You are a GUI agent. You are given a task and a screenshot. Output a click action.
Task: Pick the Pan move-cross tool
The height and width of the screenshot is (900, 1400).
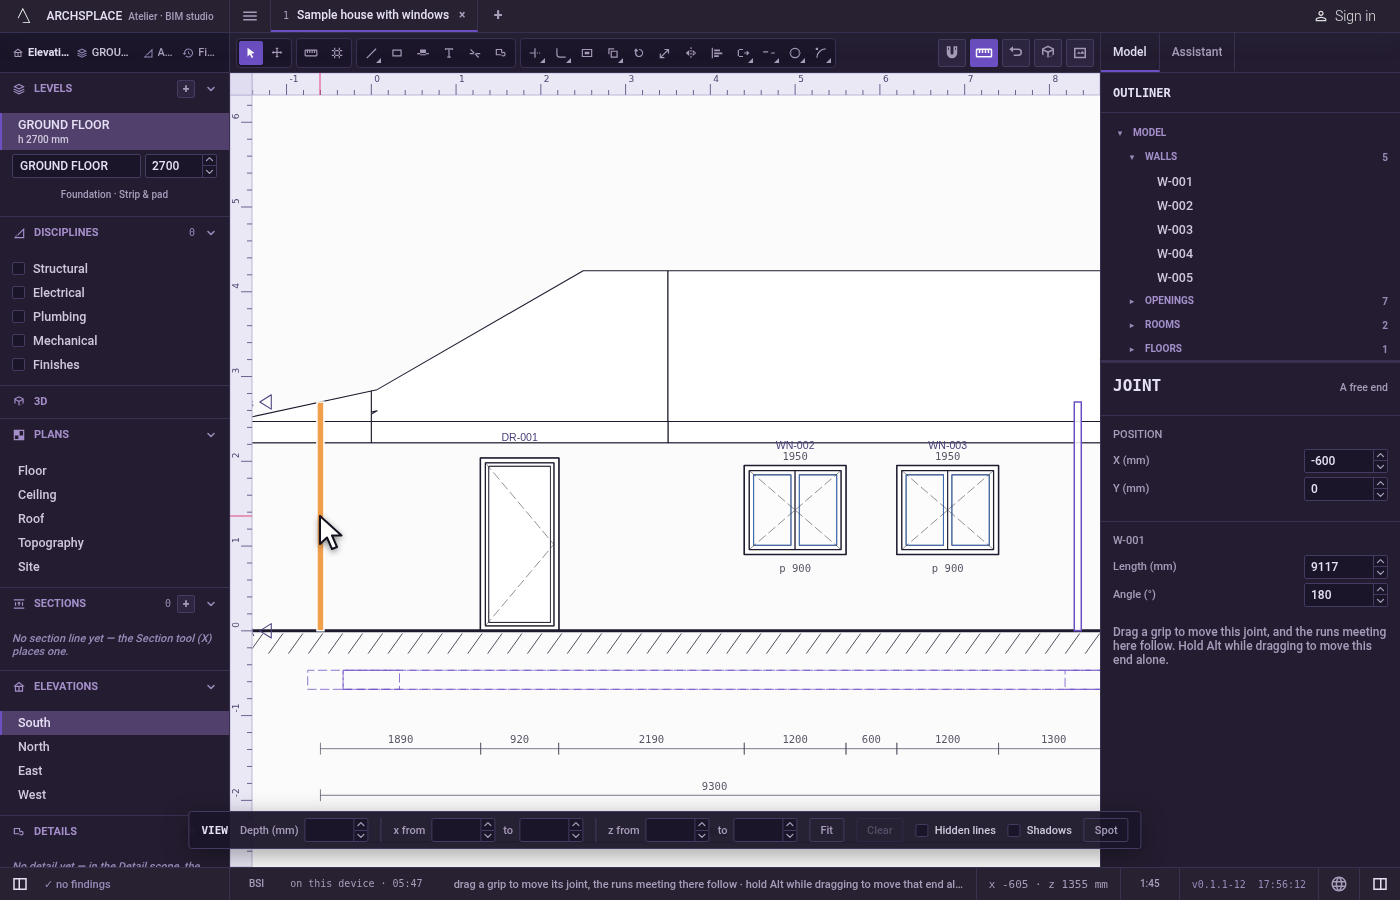[277, 53]
